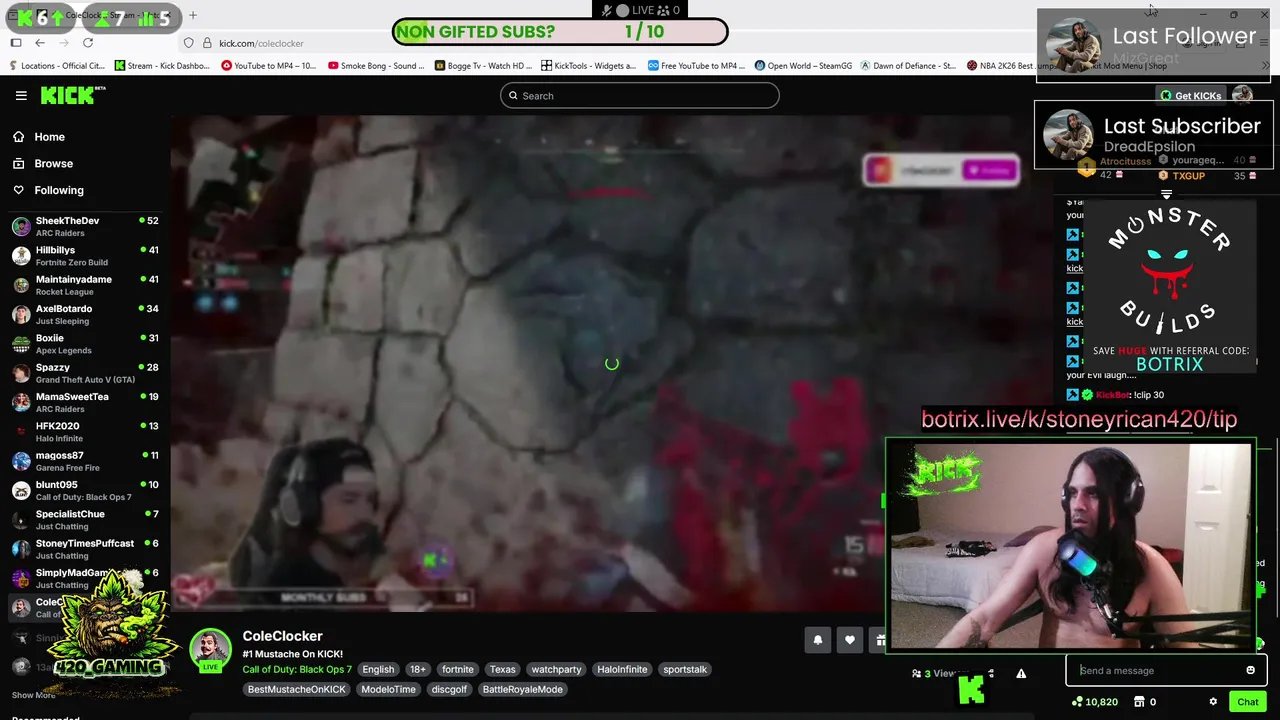Click the browser back arrow

coord(40,43)
